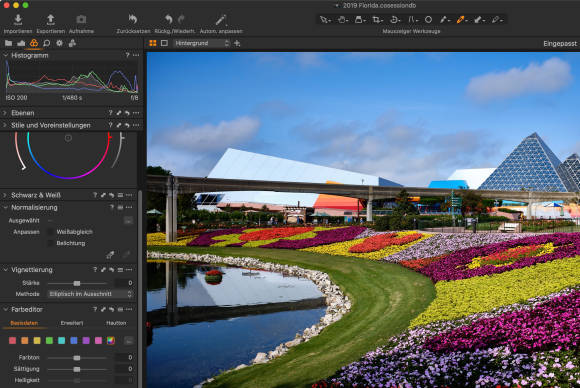Select the keystone correction cursor tool

pos(412,20)
